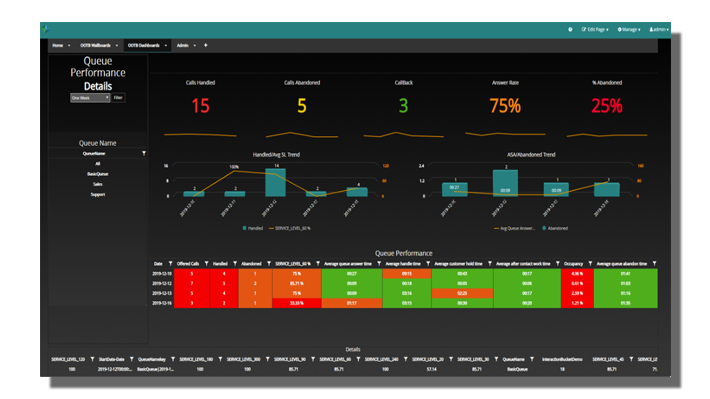Screen dimensions: 710x399
Task: Sort Details by InteractionBucketDemo header
Action: pyautogui.click(x=562, y=359)
